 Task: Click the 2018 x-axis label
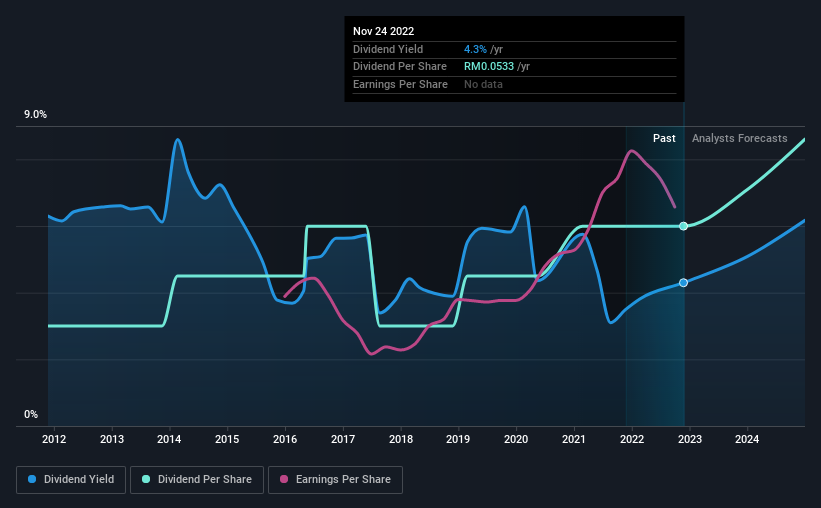point(401,439)
